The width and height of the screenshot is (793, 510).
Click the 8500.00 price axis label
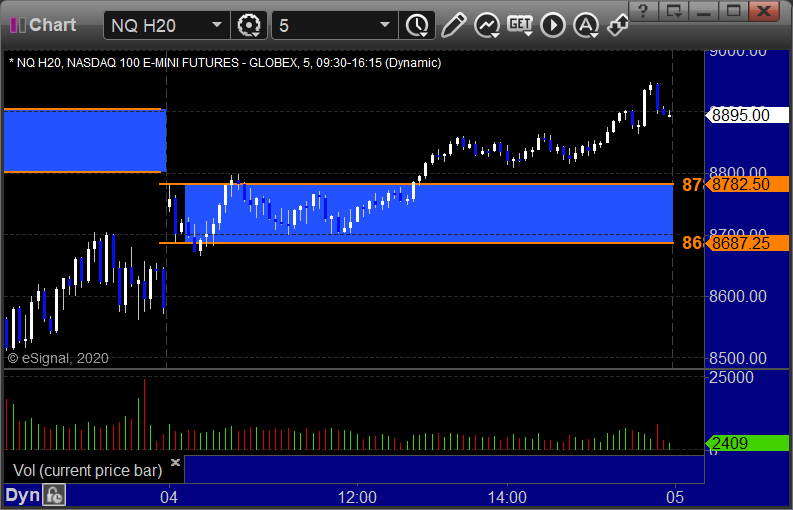[x=737, y=358]
